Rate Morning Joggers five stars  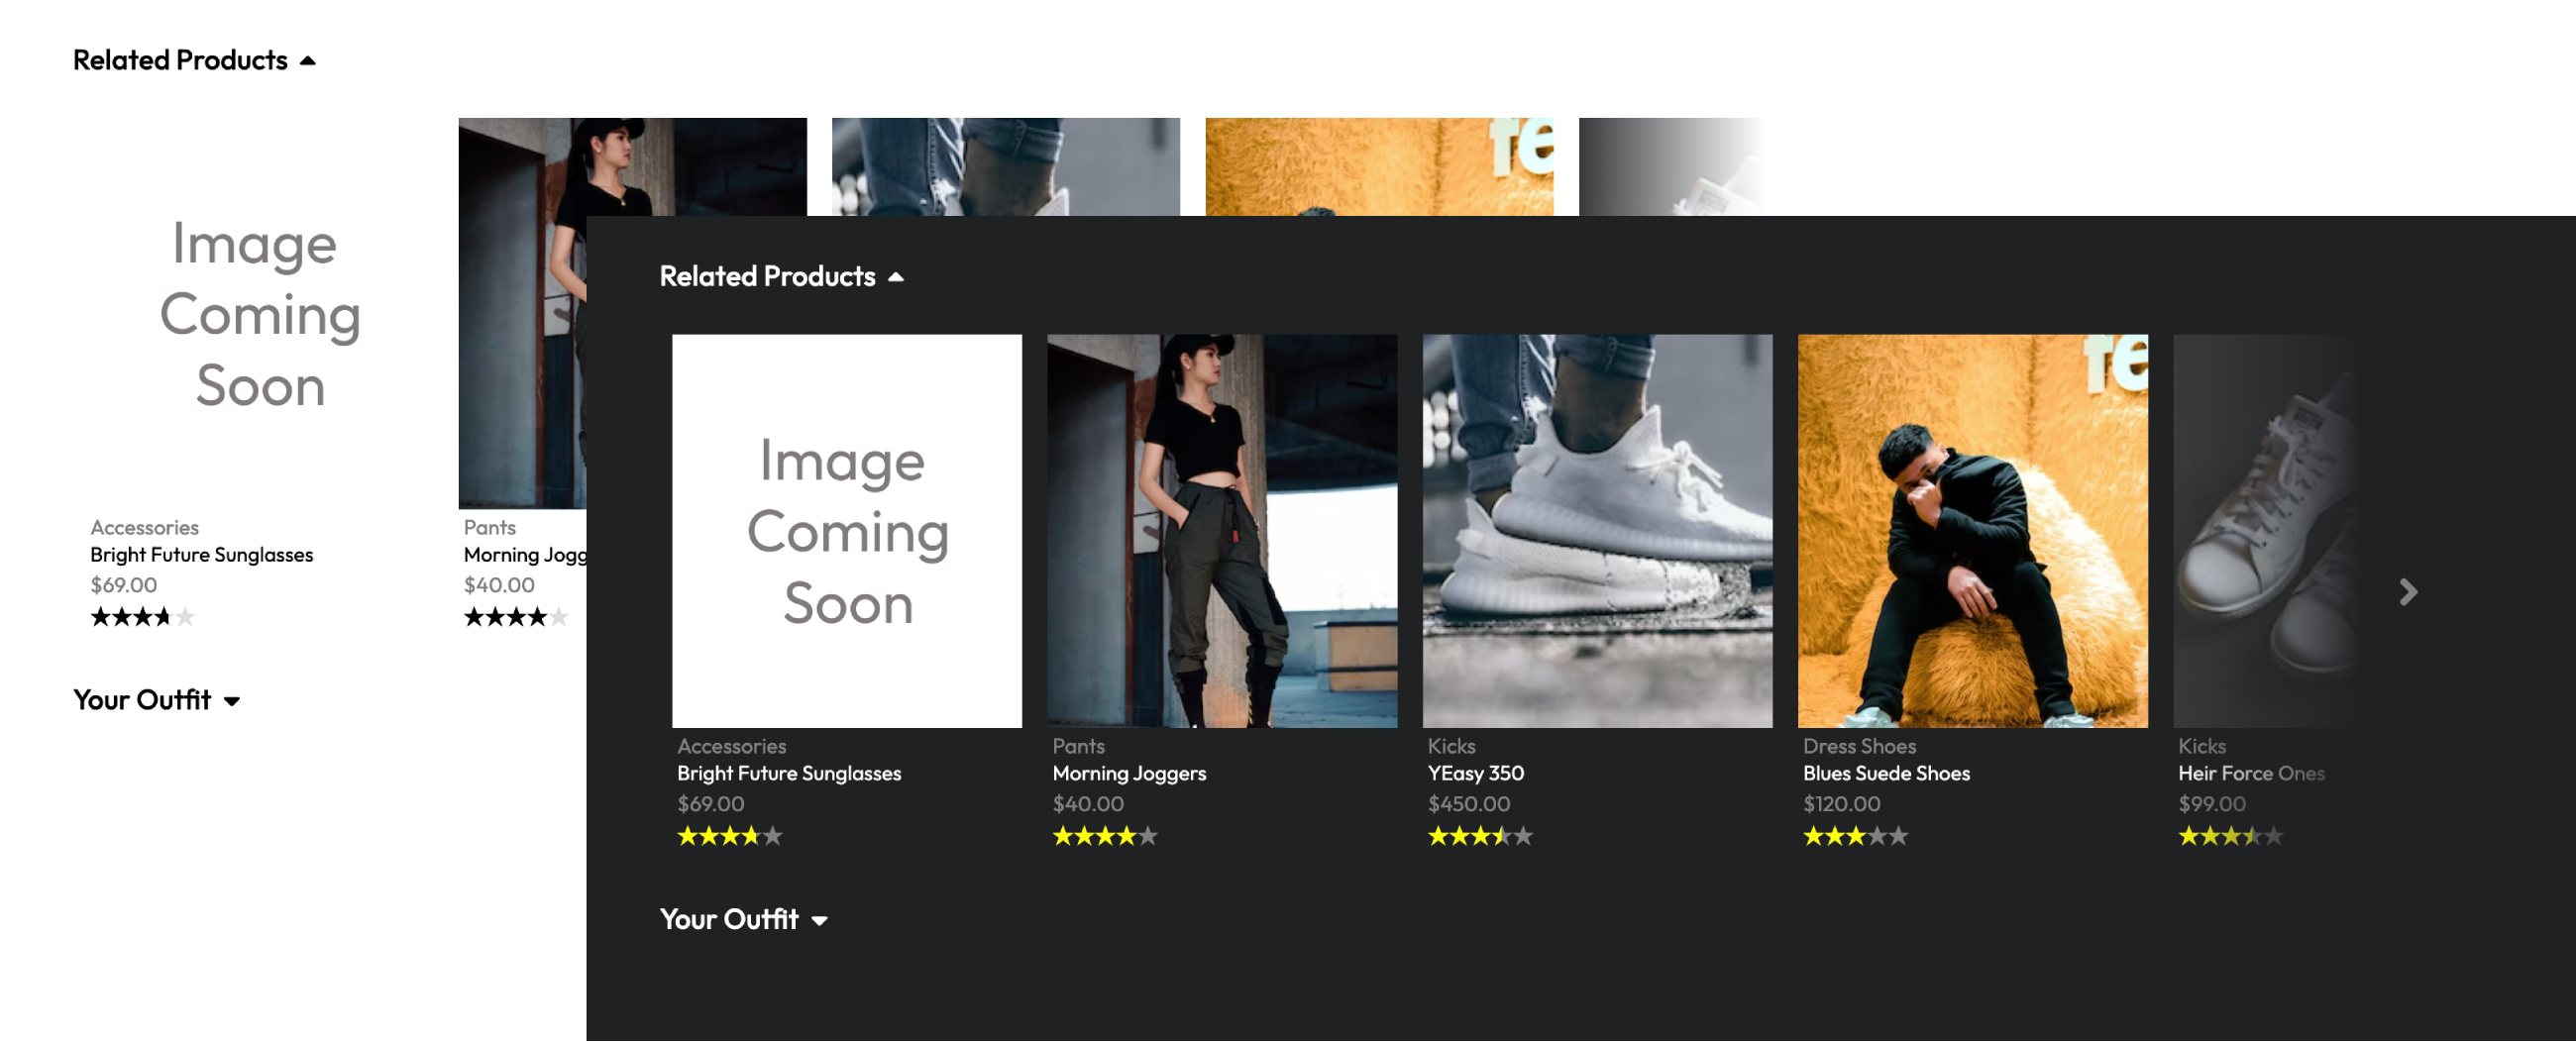click(x=1149, y=836)
